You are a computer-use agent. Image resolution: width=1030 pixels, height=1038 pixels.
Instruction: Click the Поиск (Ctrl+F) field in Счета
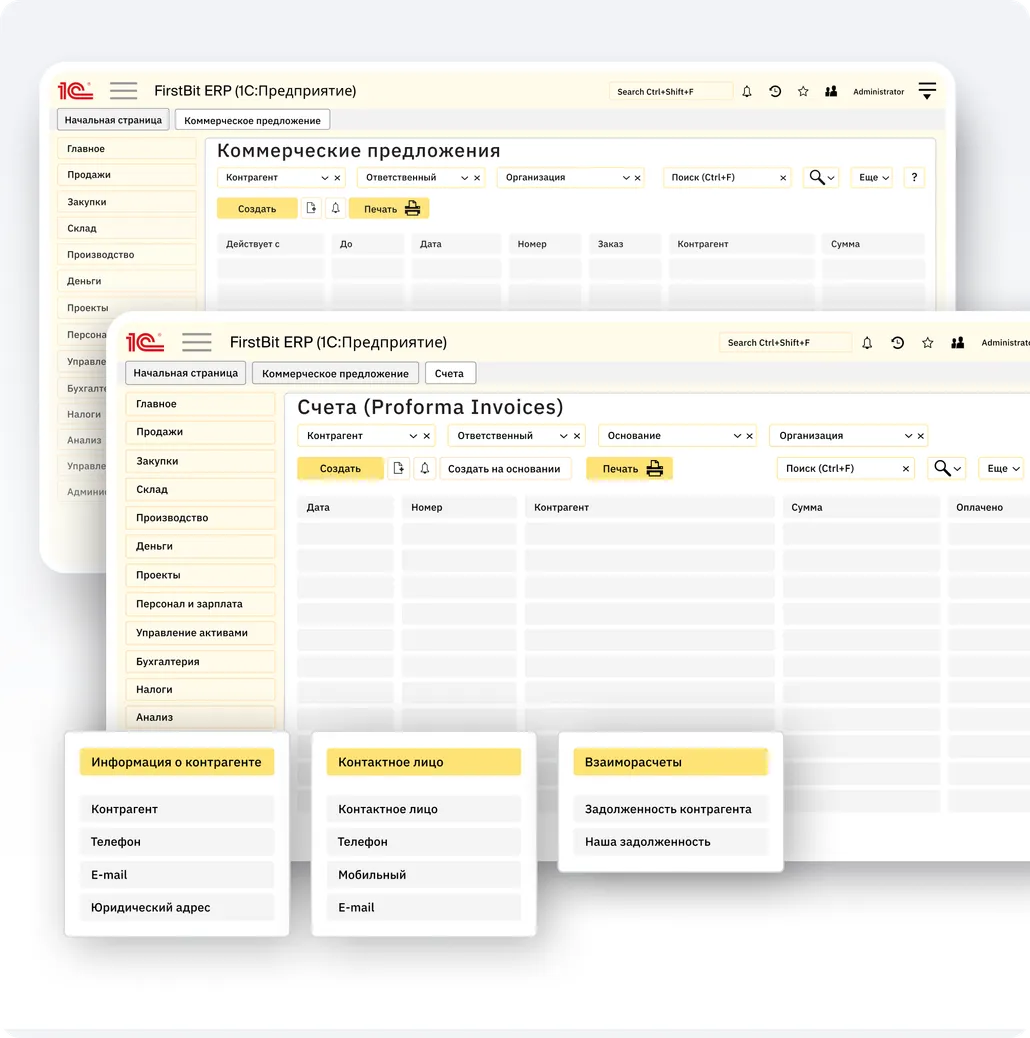click(x=838, y=468)
